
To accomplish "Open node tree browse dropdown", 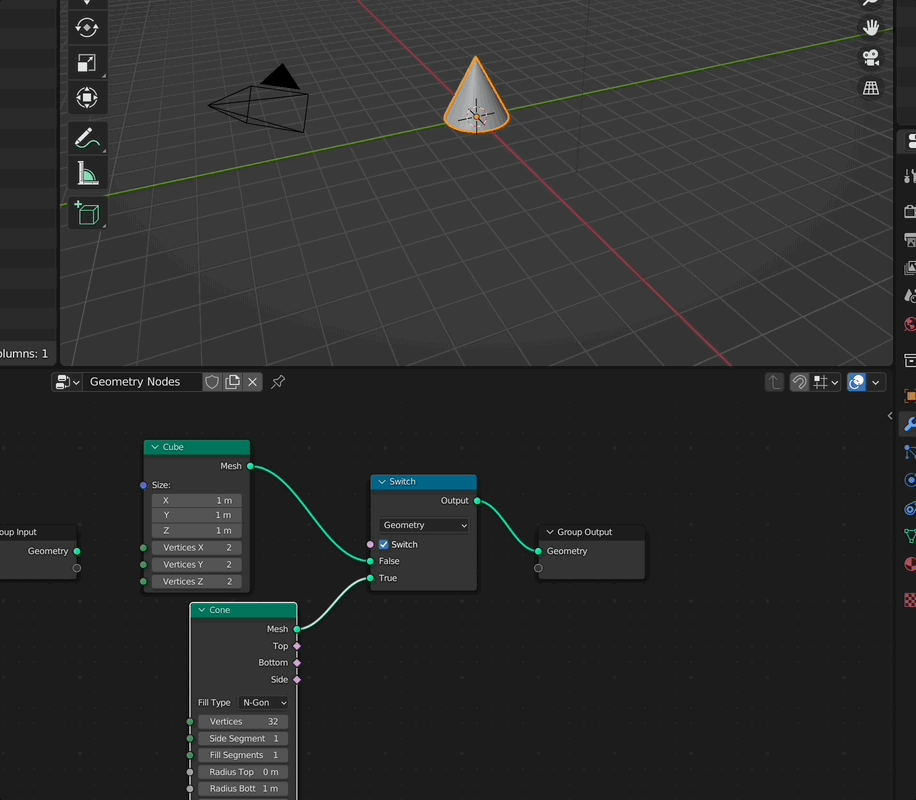I will click(67, 382).
